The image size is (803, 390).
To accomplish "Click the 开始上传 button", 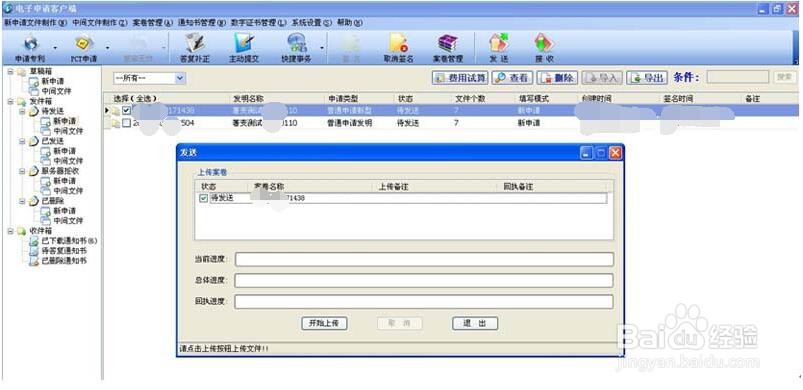I will coord(325,323).
